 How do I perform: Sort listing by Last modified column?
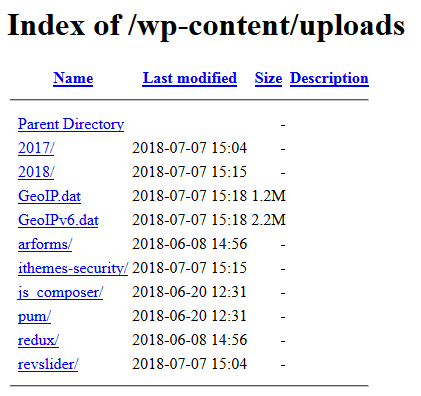tap(190, 79)
